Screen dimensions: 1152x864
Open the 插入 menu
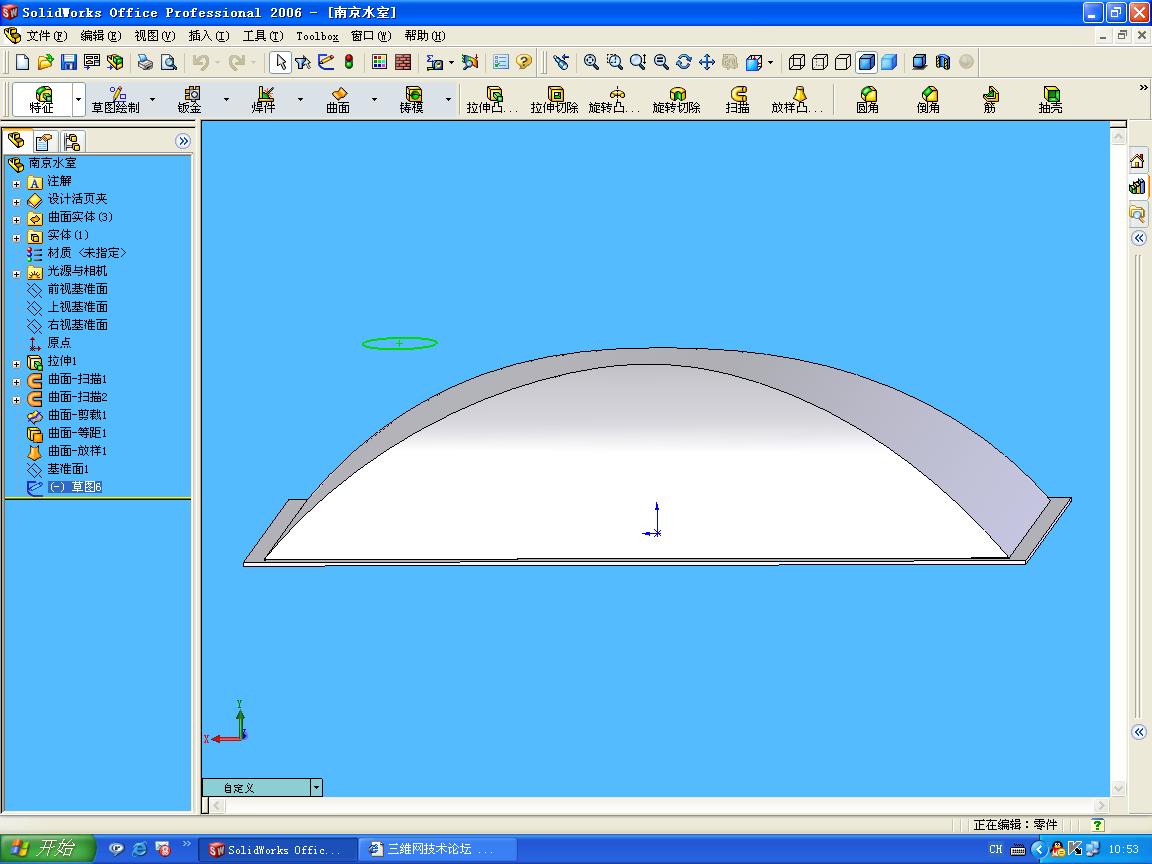209,36
